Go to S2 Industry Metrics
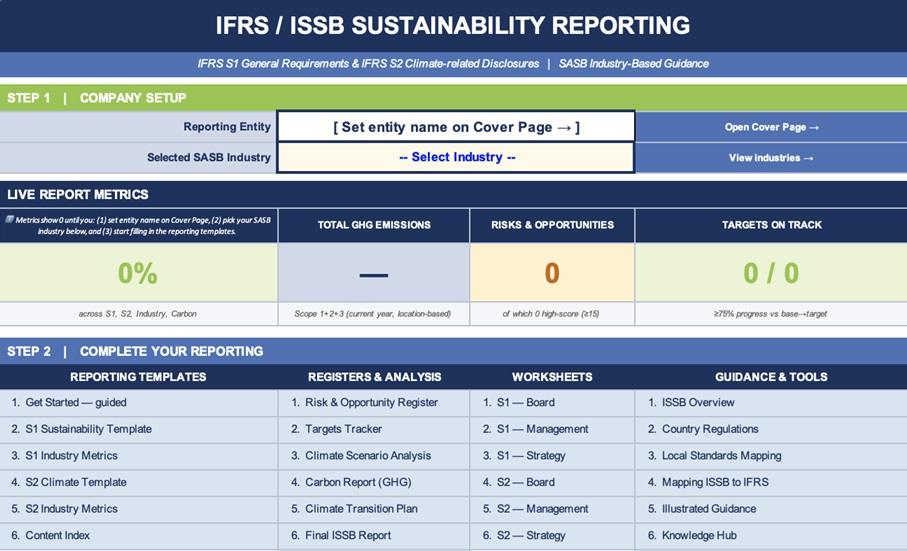 139,509
